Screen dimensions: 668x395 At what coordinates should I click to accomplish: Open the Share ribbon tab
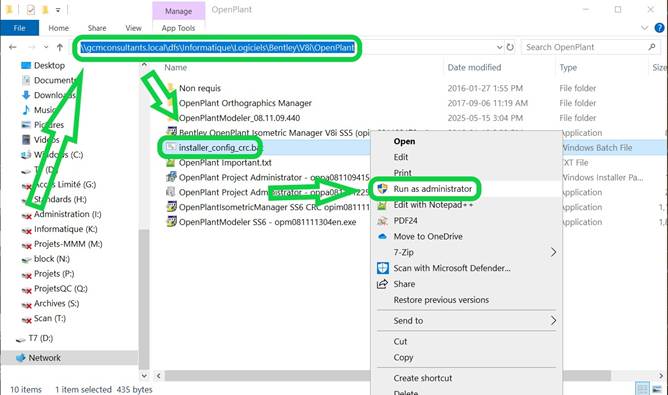(x=97, y=28)
